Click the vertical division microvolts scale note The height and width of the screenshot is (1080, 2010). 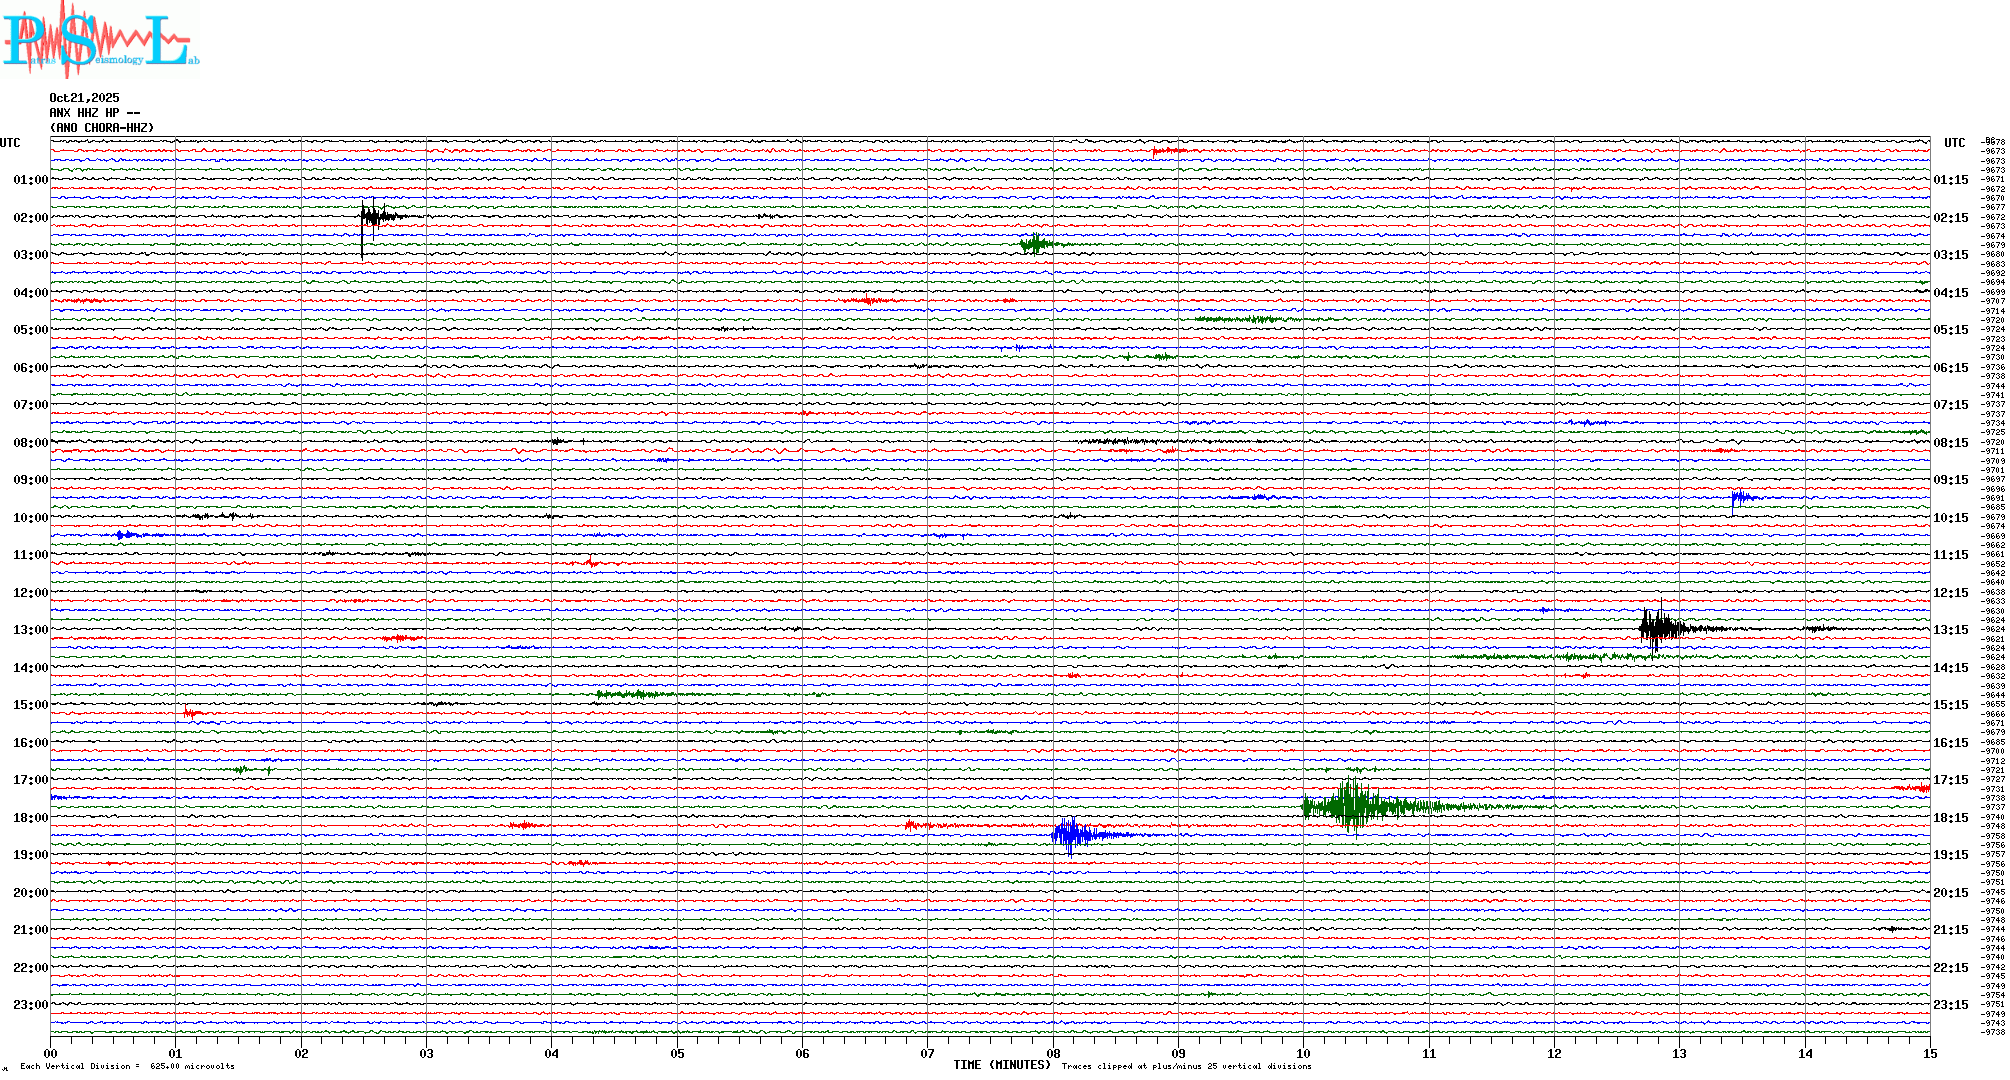(127, 1066)
